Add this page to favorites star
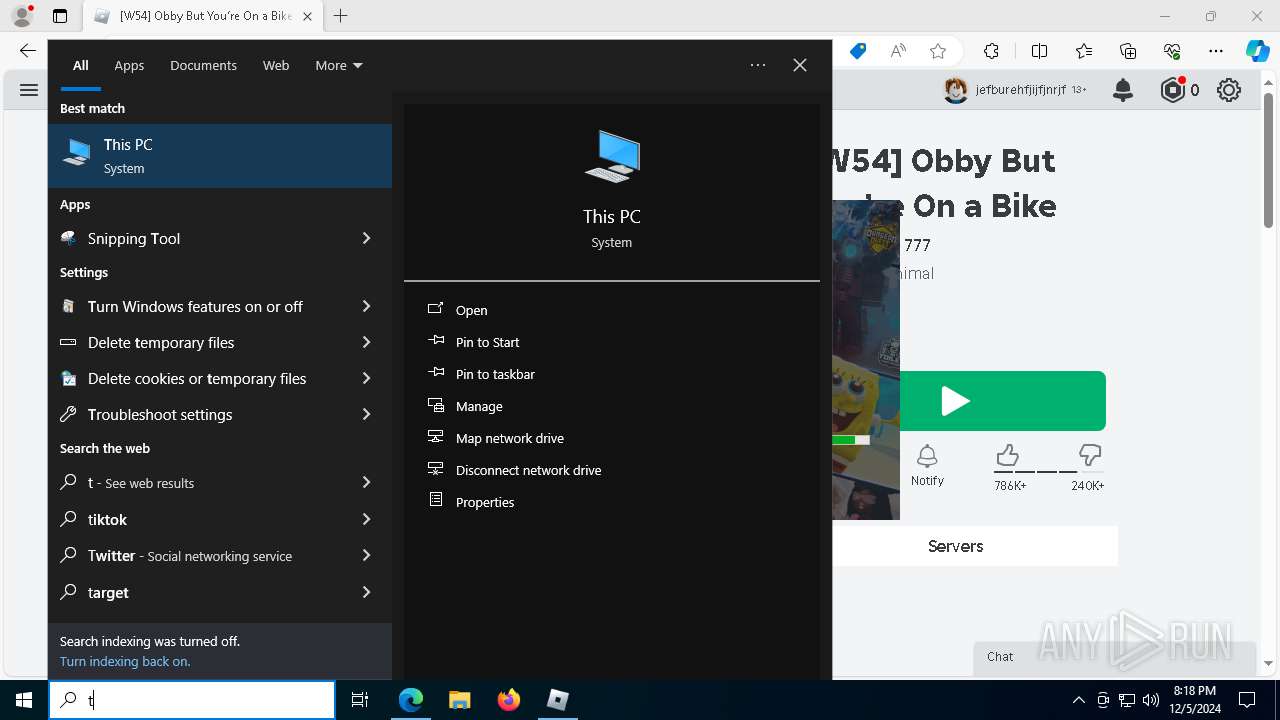The width and height of the screenshot is (1280, 720). coord(937,51)
